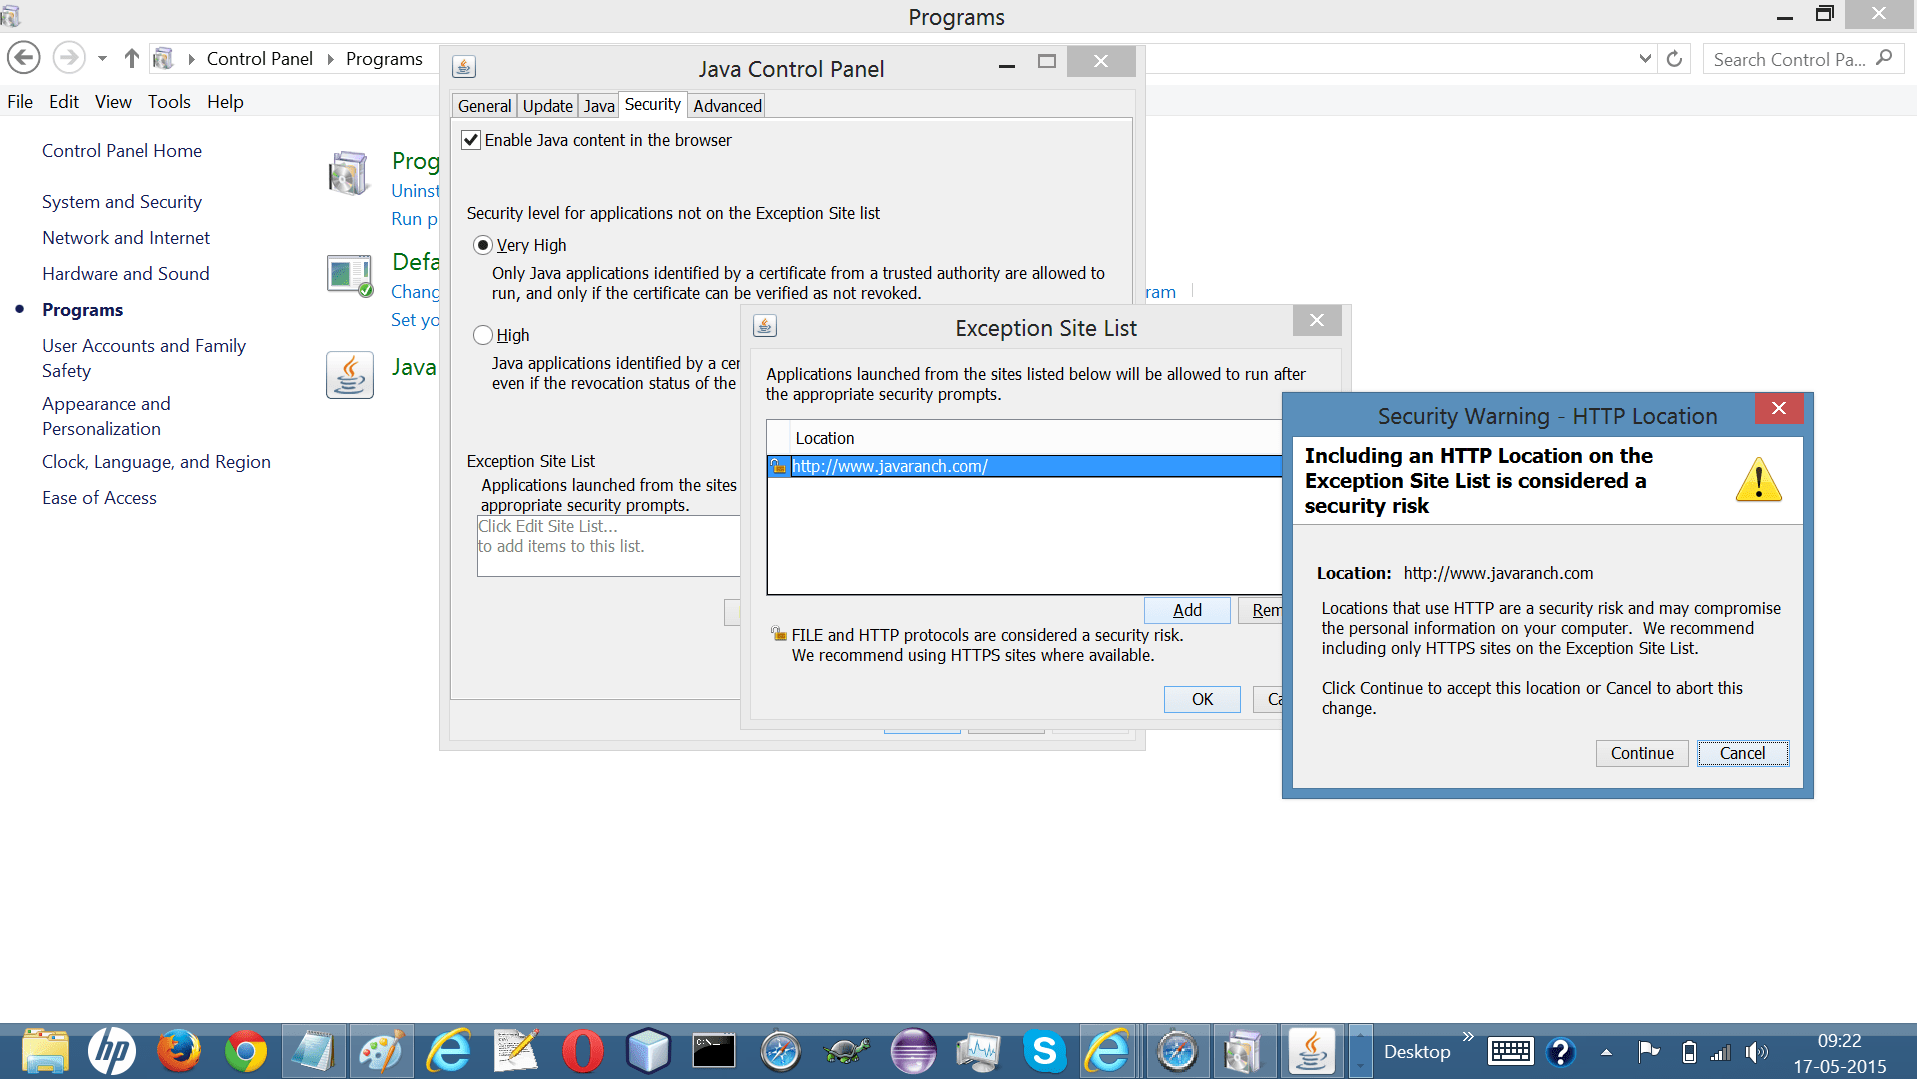
Task: Click Cancel in the Security Warning dialog
Action: pyautogui.click(x=1742, y=753)
